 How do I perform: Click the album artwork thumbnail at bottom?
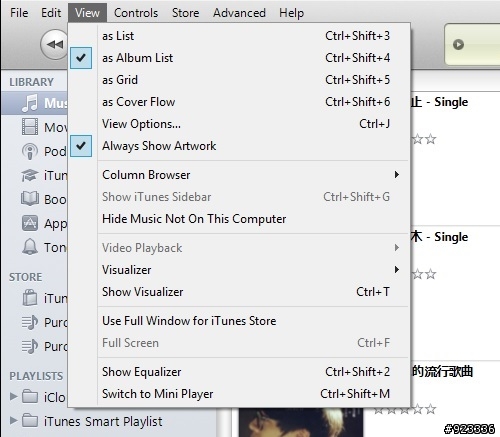(301, 422)
